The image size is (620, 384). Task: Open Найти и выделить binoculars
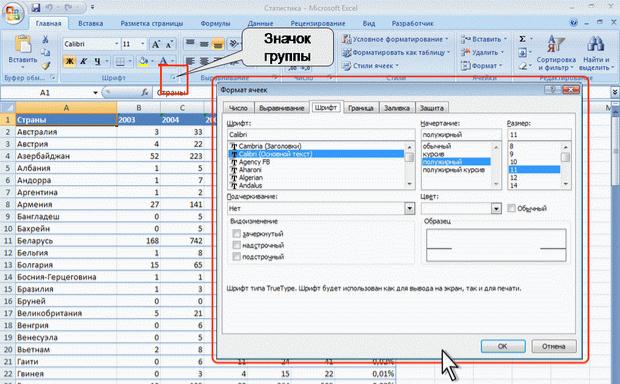pyautogui.click(x=596, y=53)
